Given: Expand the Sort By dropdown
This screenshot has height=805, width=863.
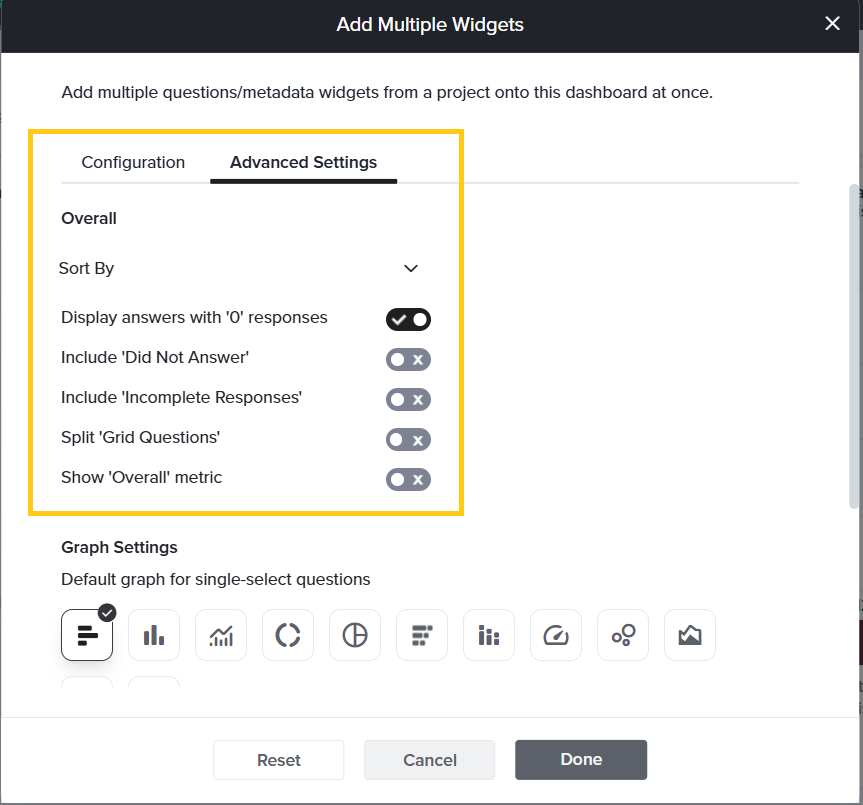Looking at the screenshot, I should click(x=239, y=269).
